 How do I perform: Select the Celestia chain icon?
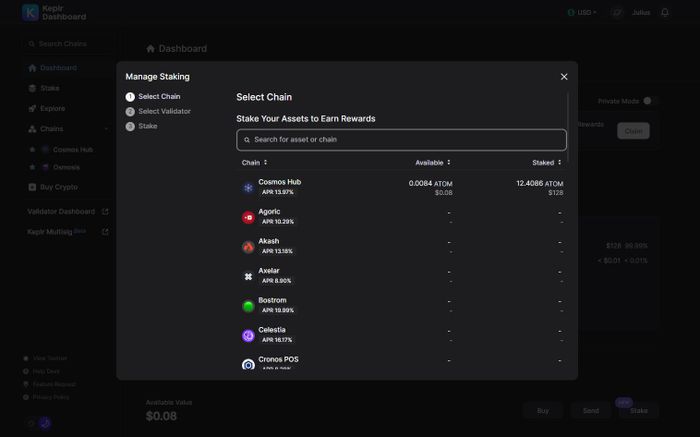point(248,335)
